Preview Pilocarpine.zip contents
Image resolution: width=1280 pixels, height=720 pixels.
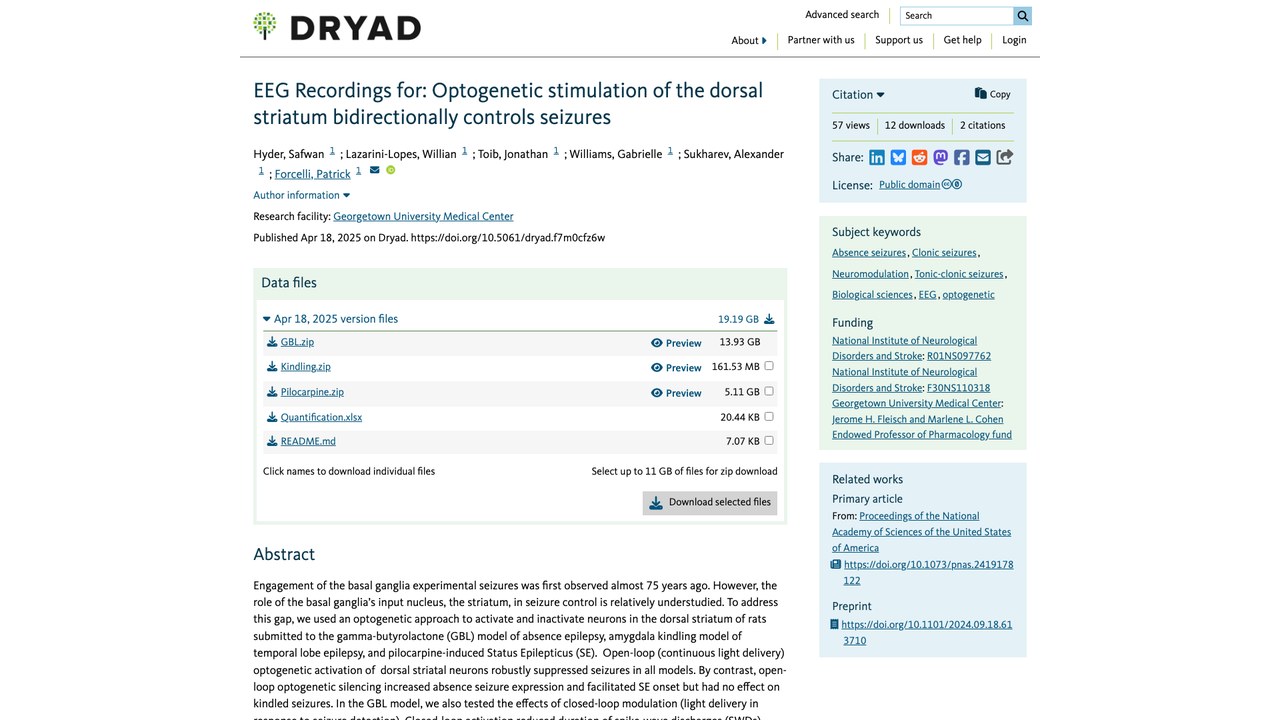tap(676, 393)
